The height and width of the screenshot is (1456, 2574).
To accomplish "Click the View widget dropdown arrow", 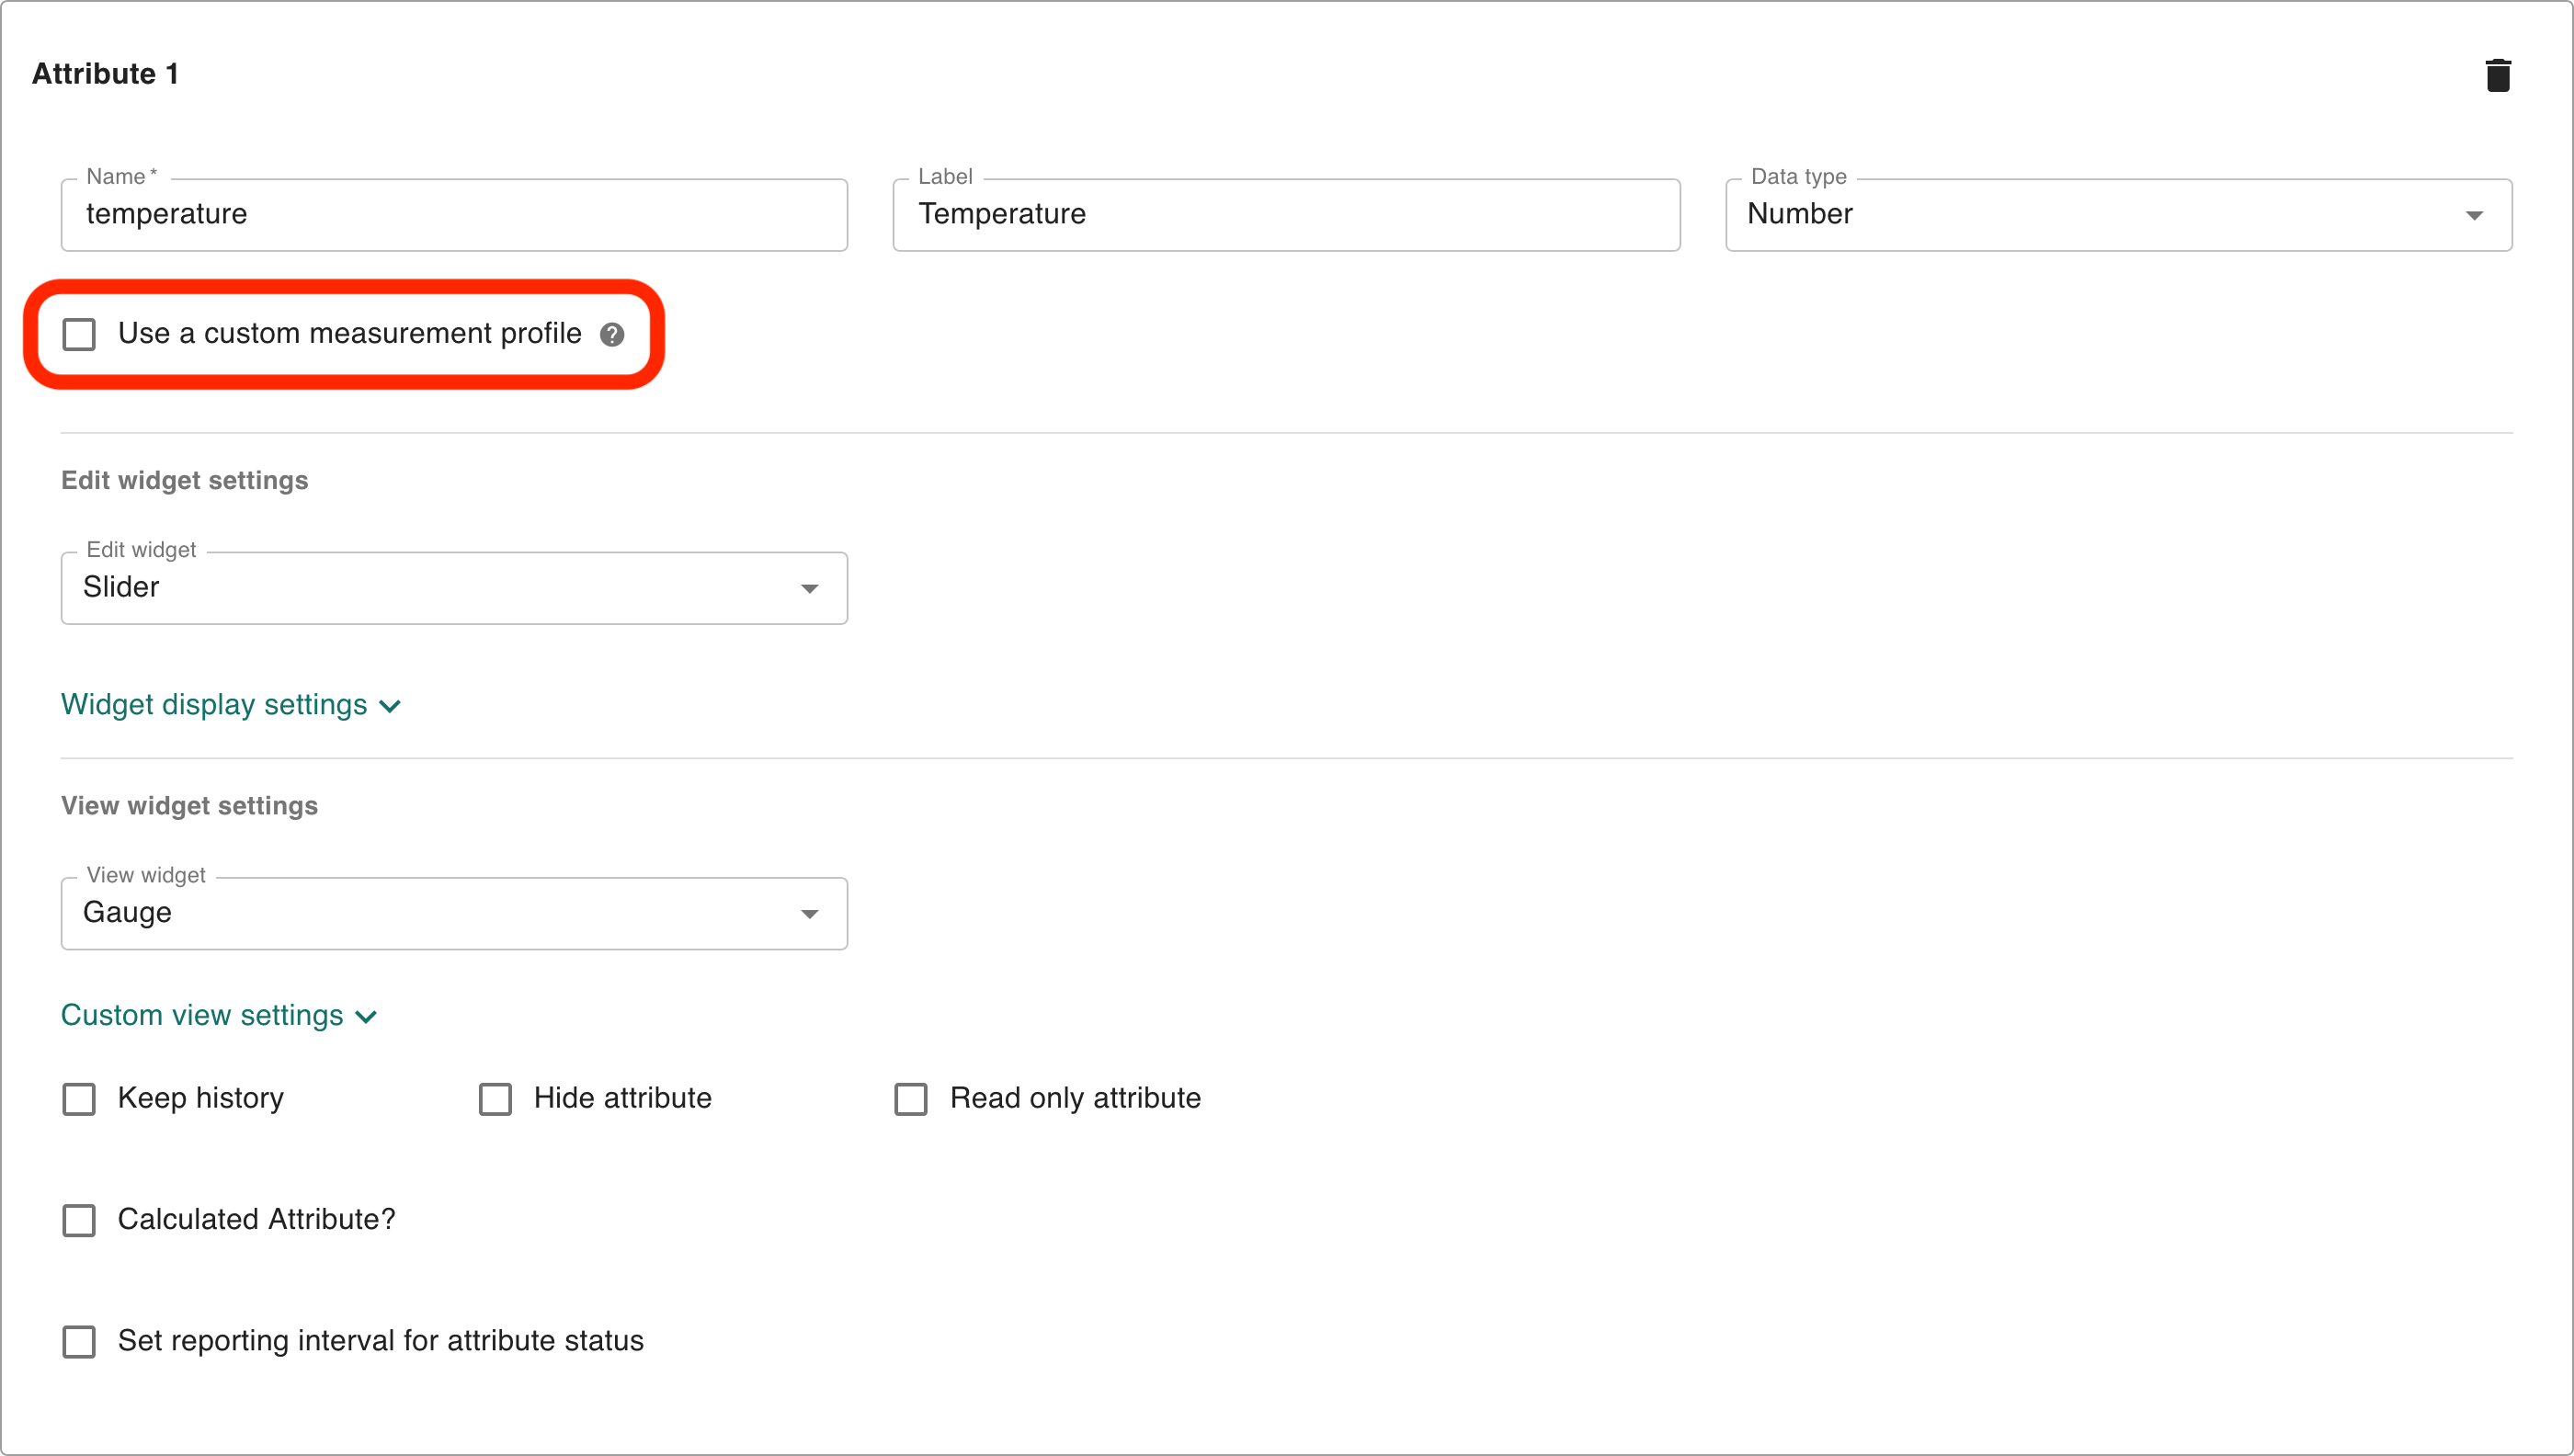I will click(809, 914).
